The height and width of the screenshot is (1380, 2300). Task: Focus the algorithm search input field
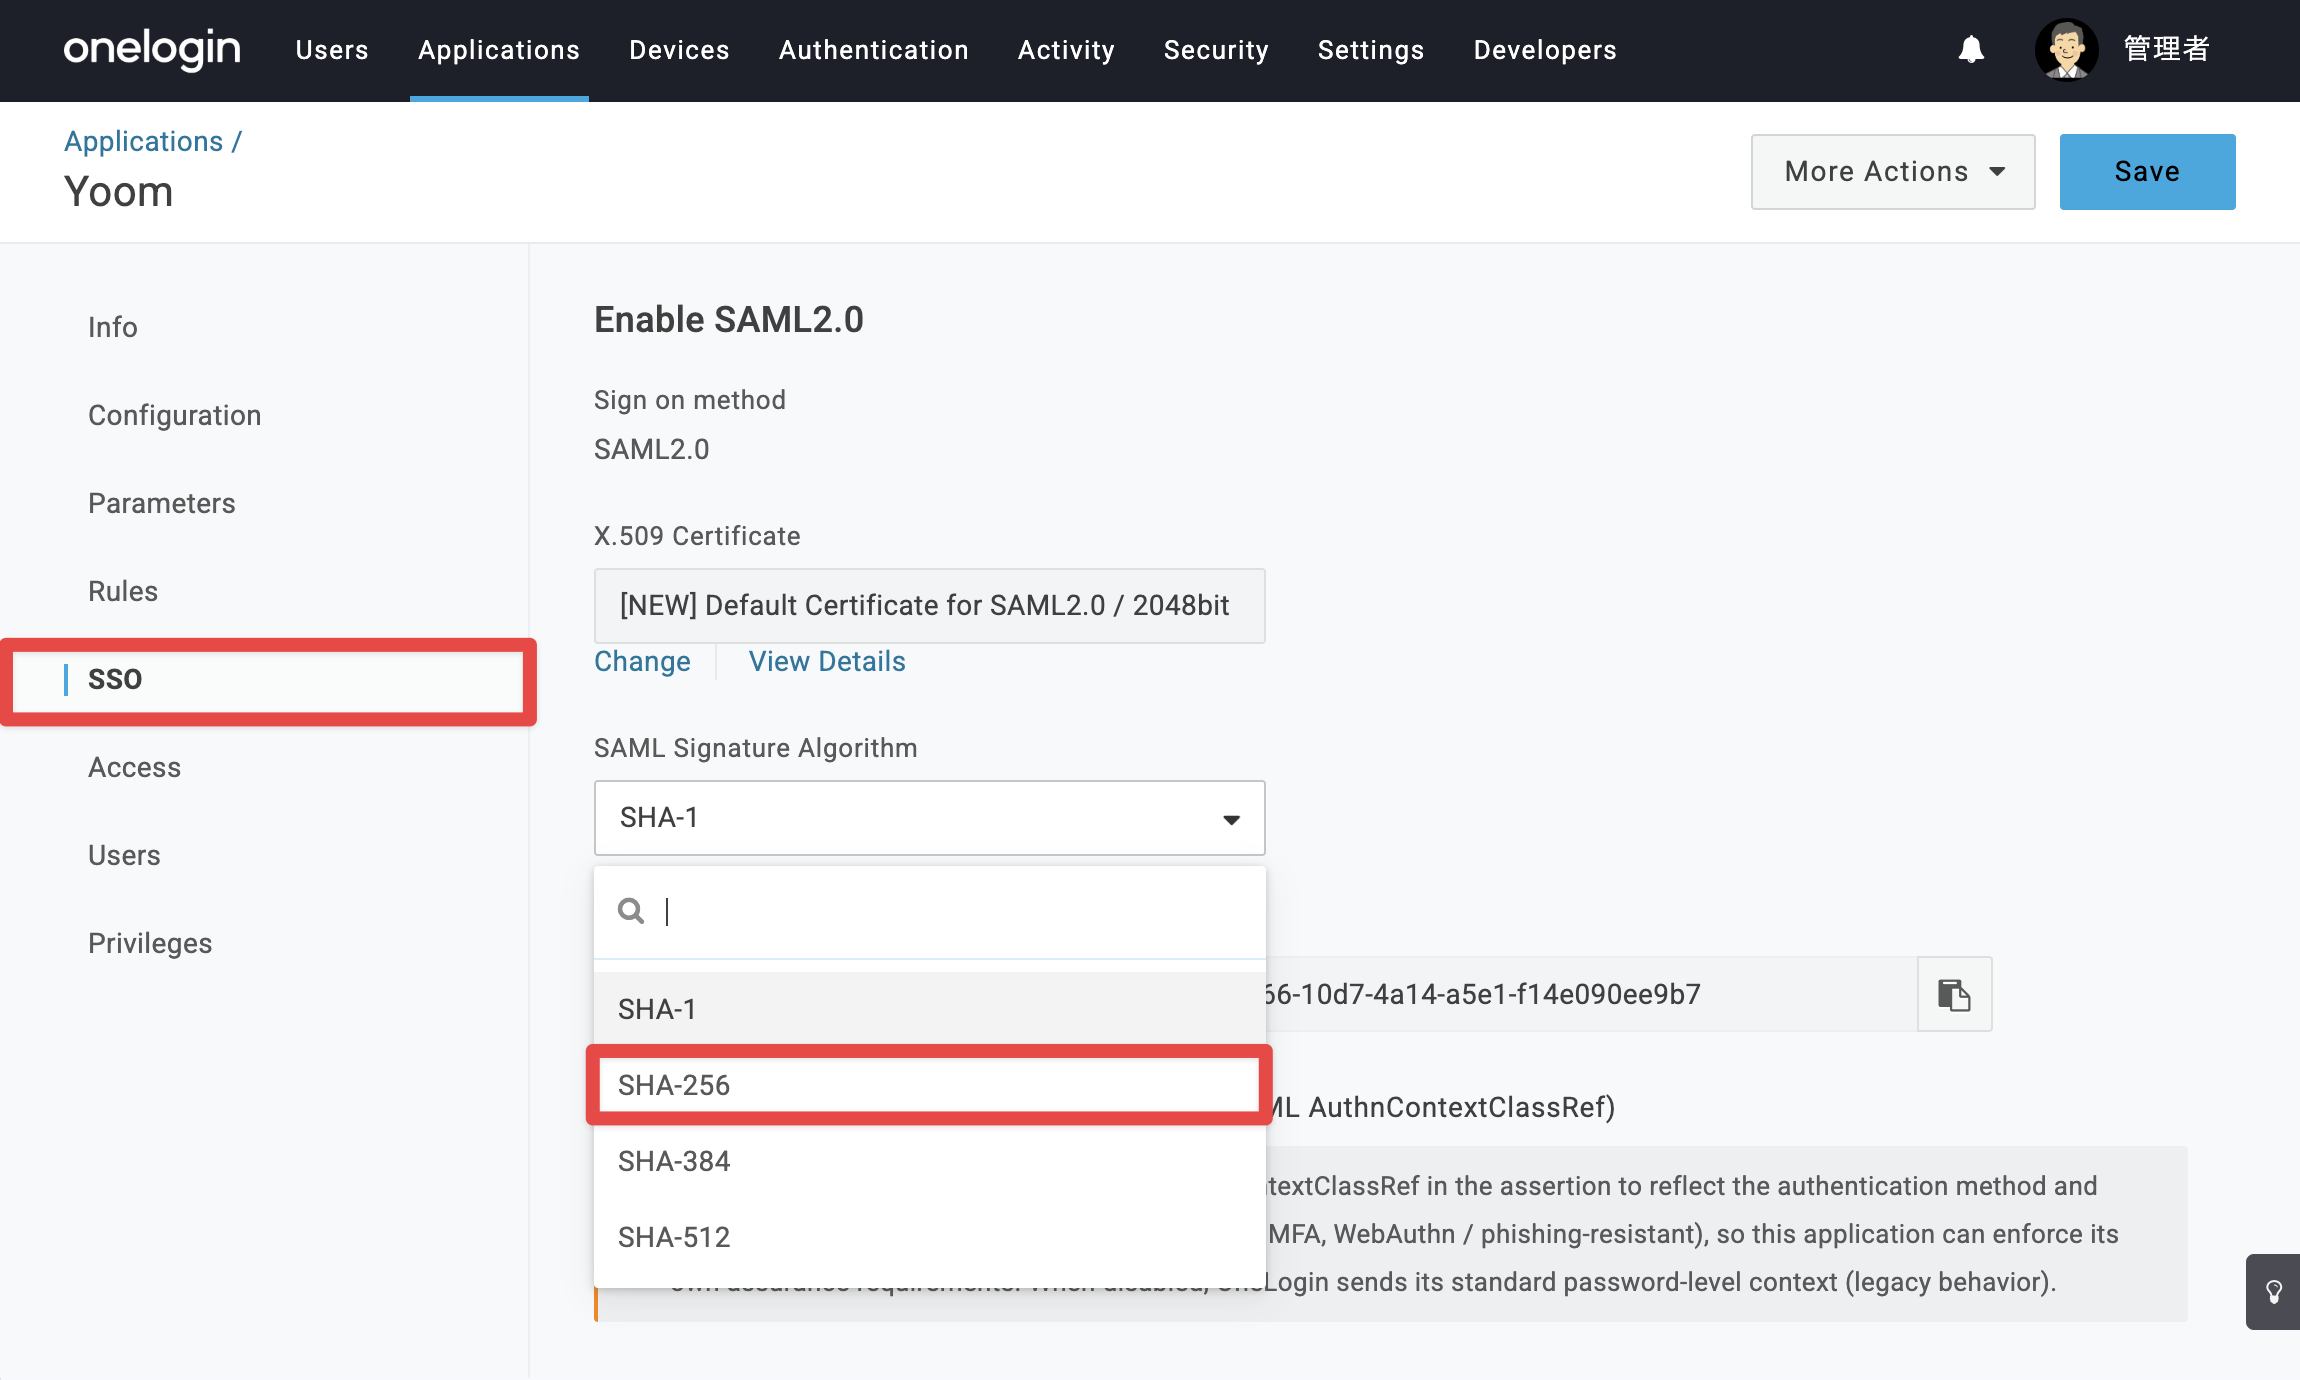click(x=955, y=911)
